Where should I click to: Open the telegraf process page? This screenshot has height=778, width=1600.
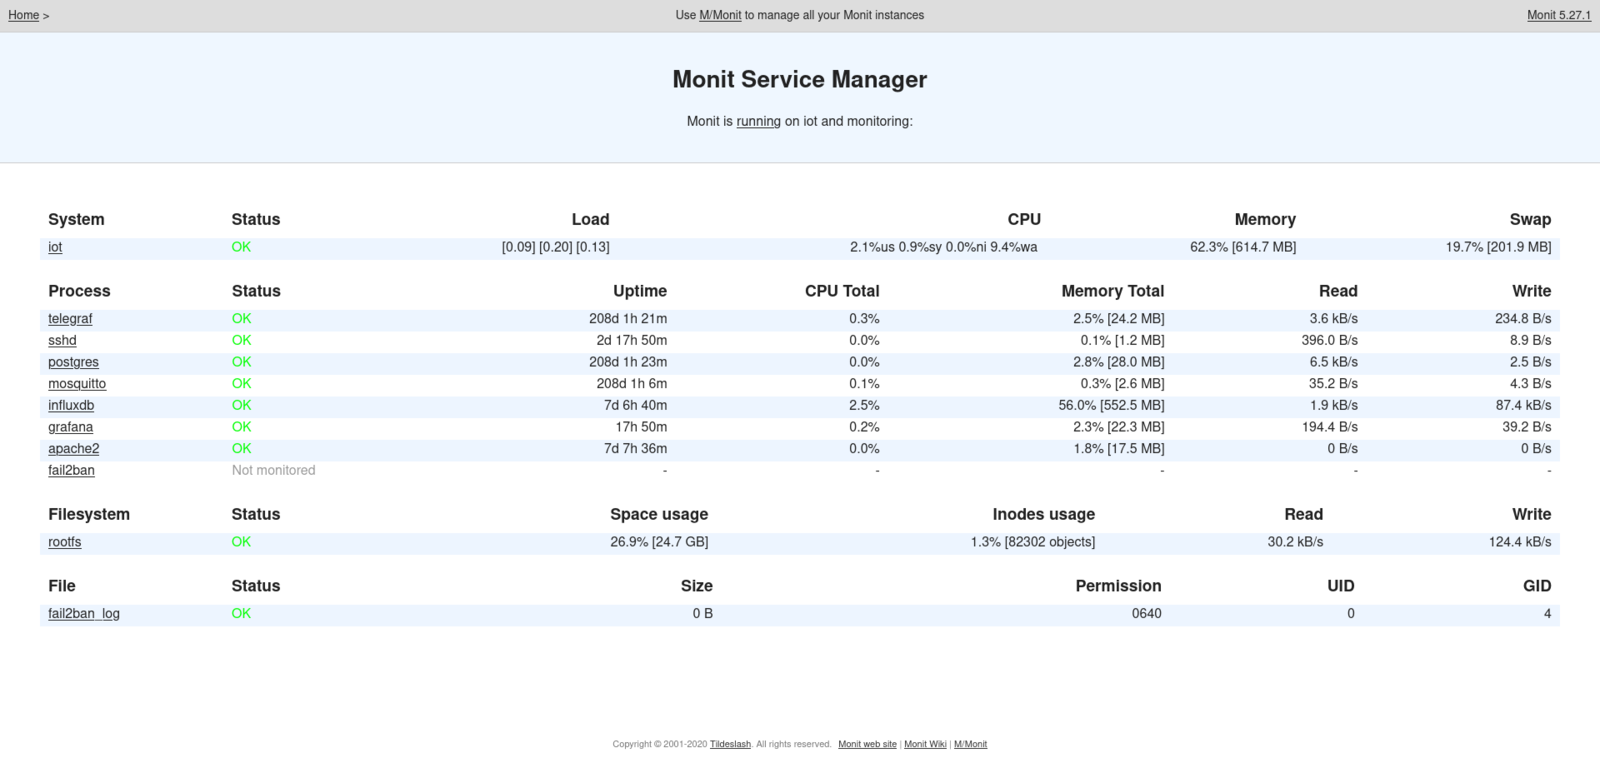click(x=70, y=319)
